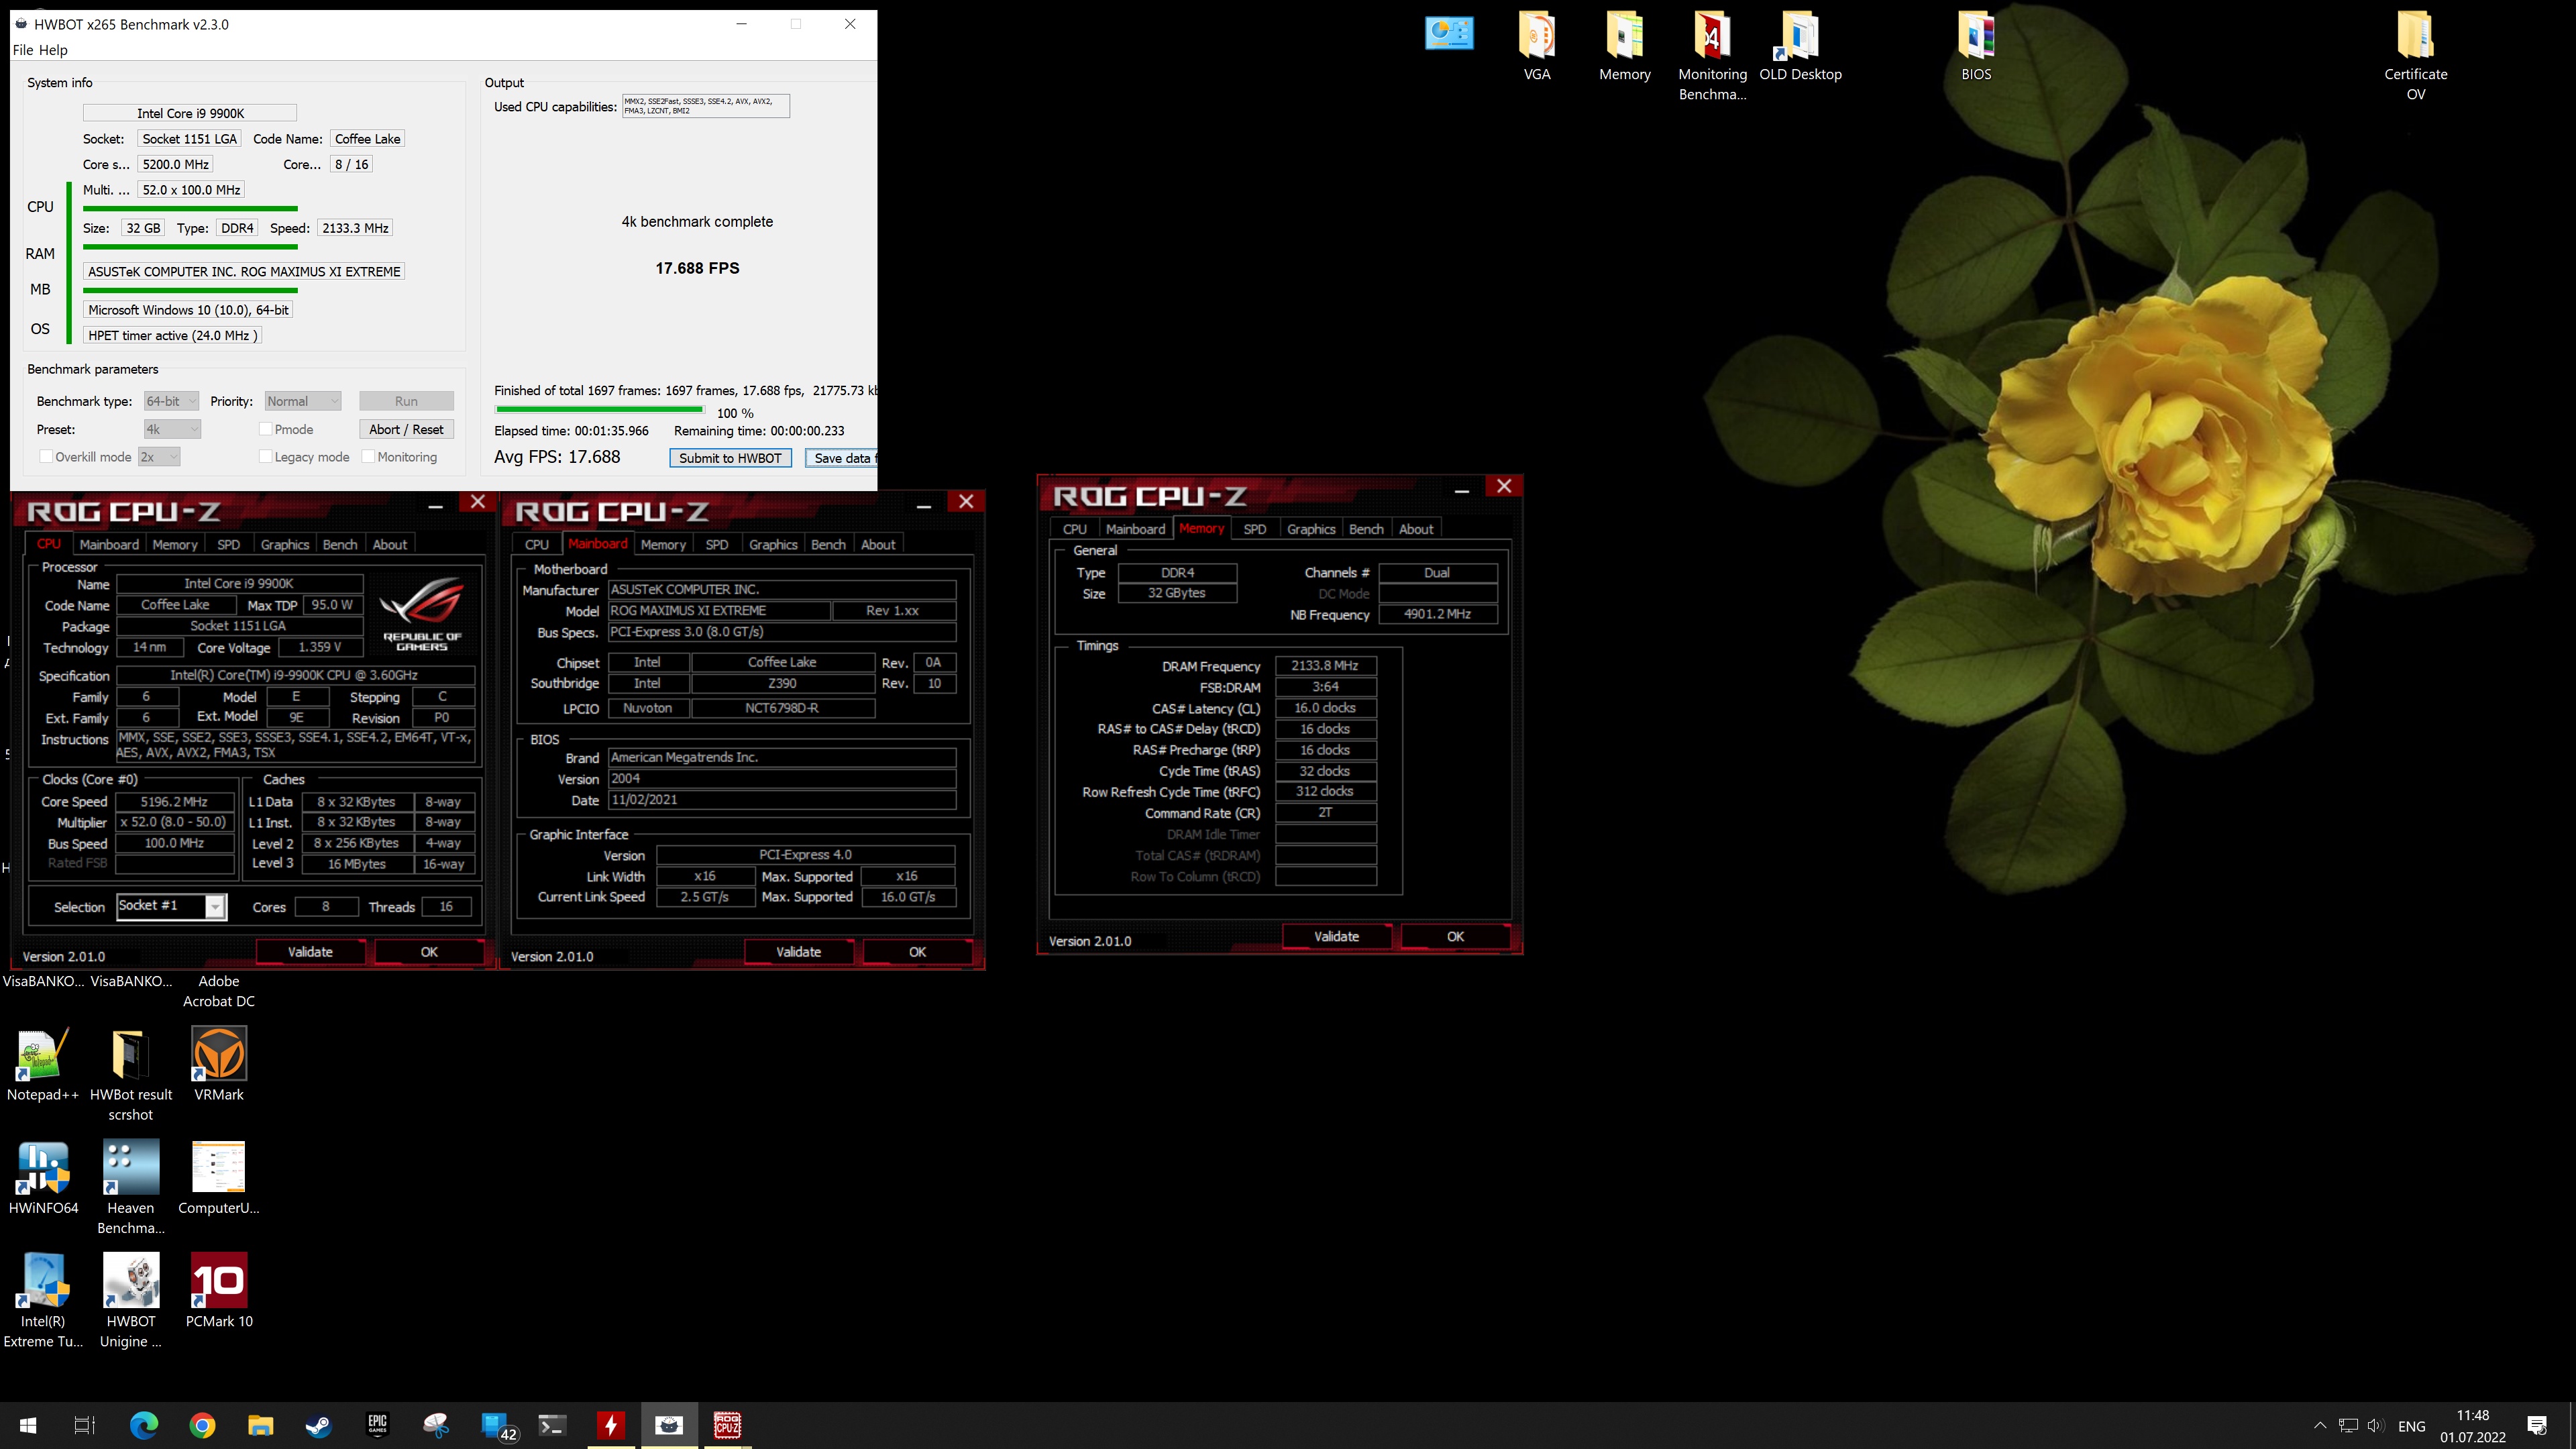2576x1449 pixels.
Task: Open the Certificate OV folder
Action: pyautogui.click(x=2415, y=56)
